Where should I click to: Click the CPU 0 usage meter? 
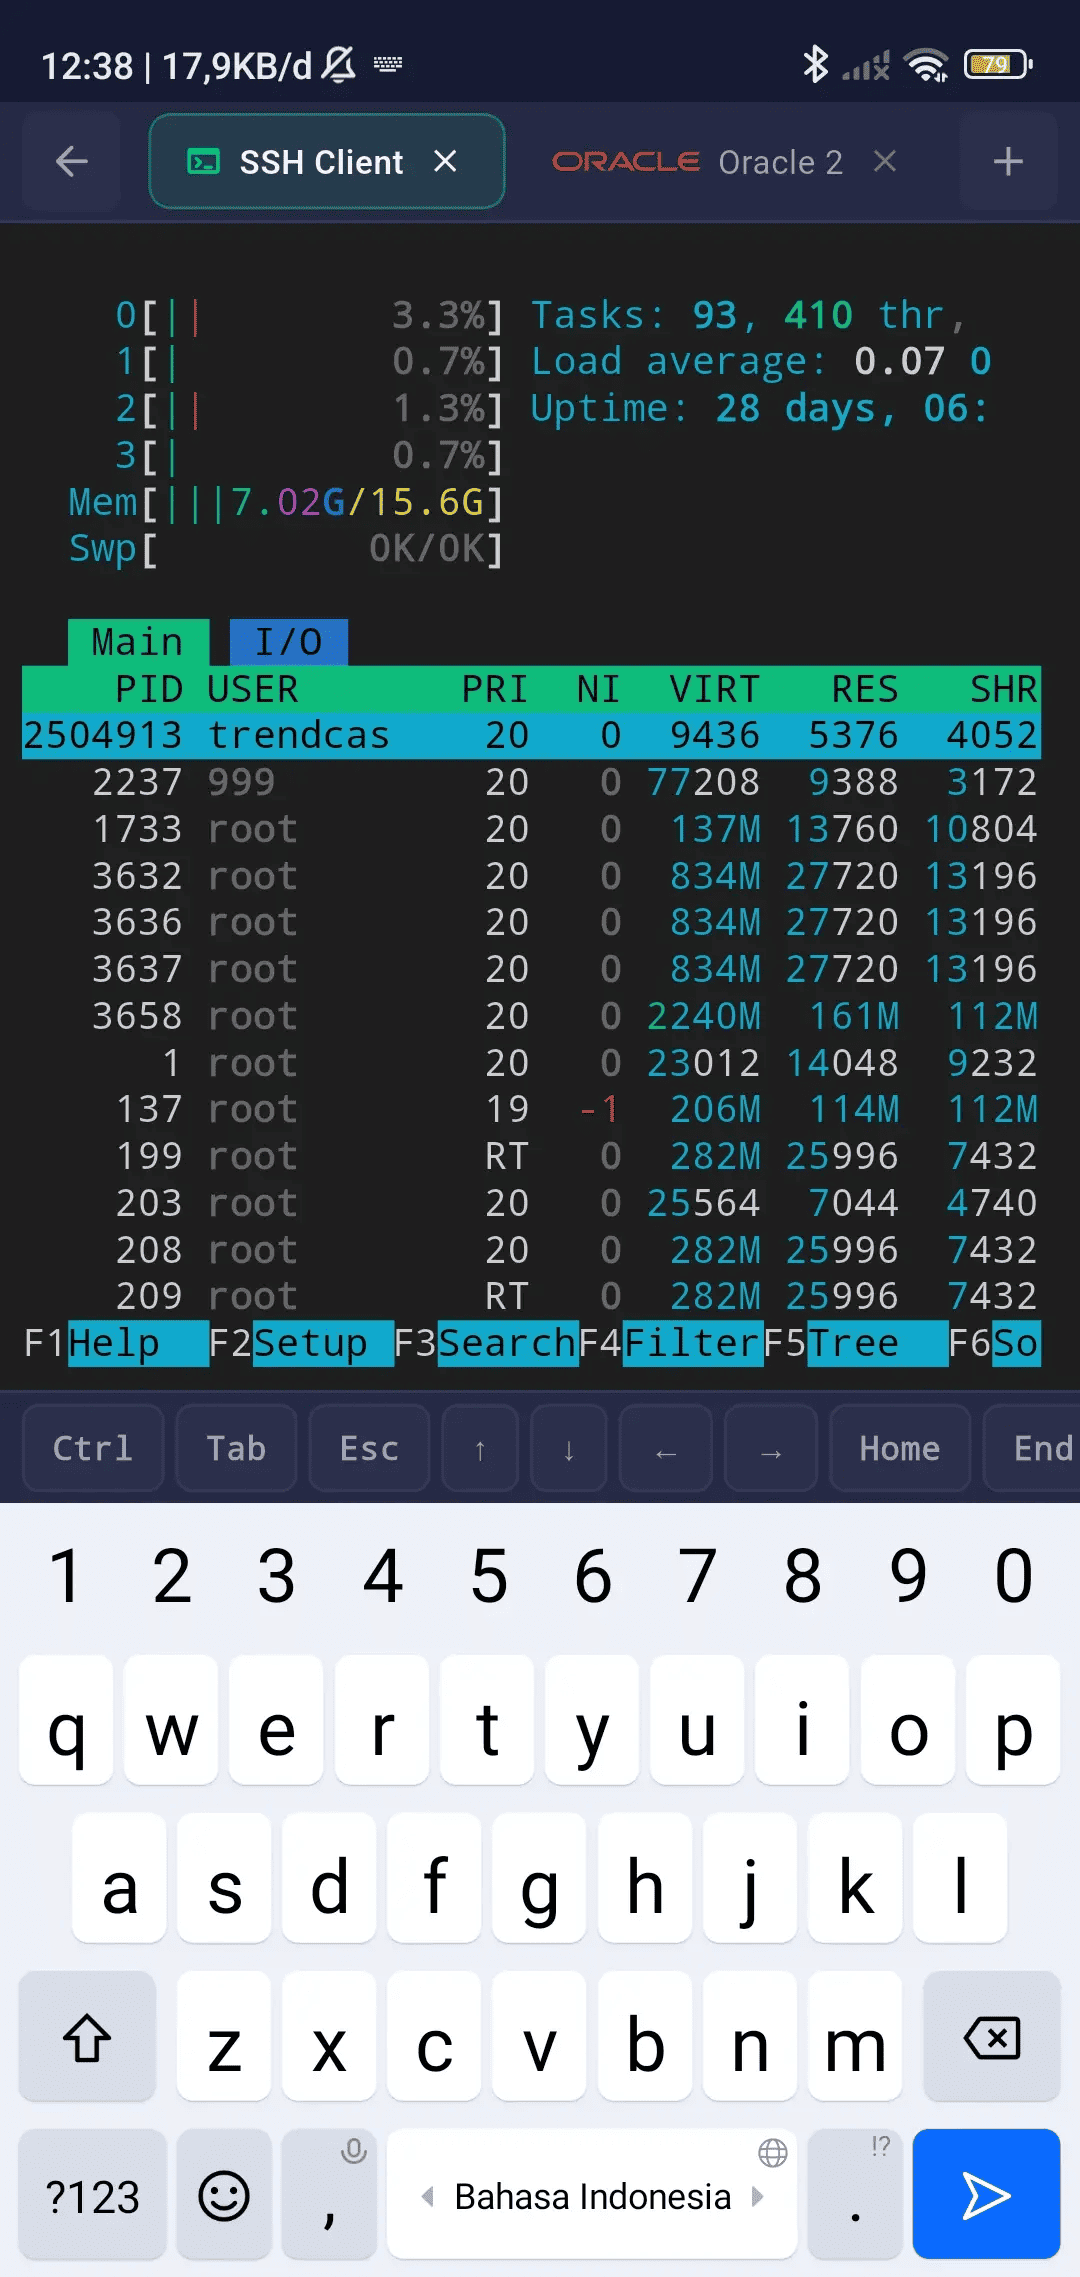click(309, 315)
